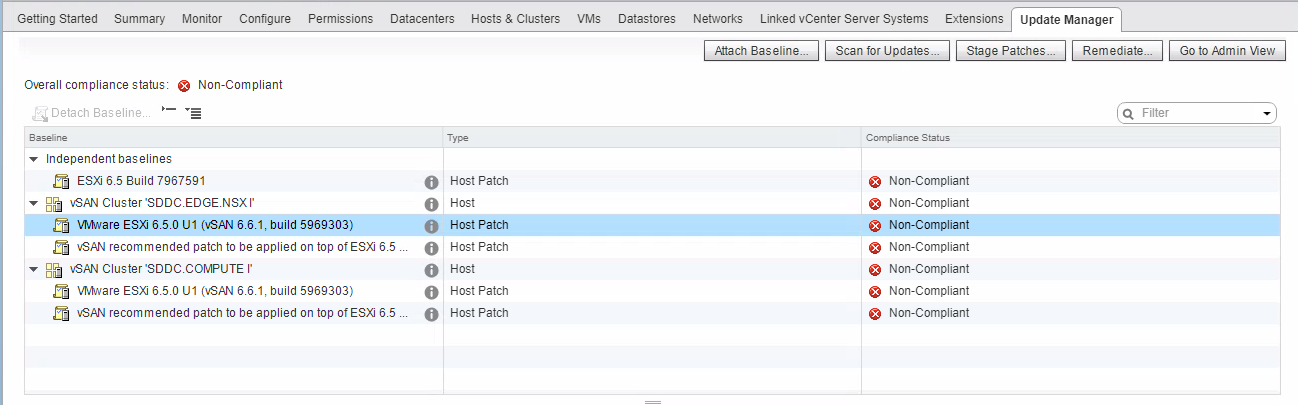Click the Expand All tree icon
1298x405 pixels.
pyautogui.click(x=194, y=113)
